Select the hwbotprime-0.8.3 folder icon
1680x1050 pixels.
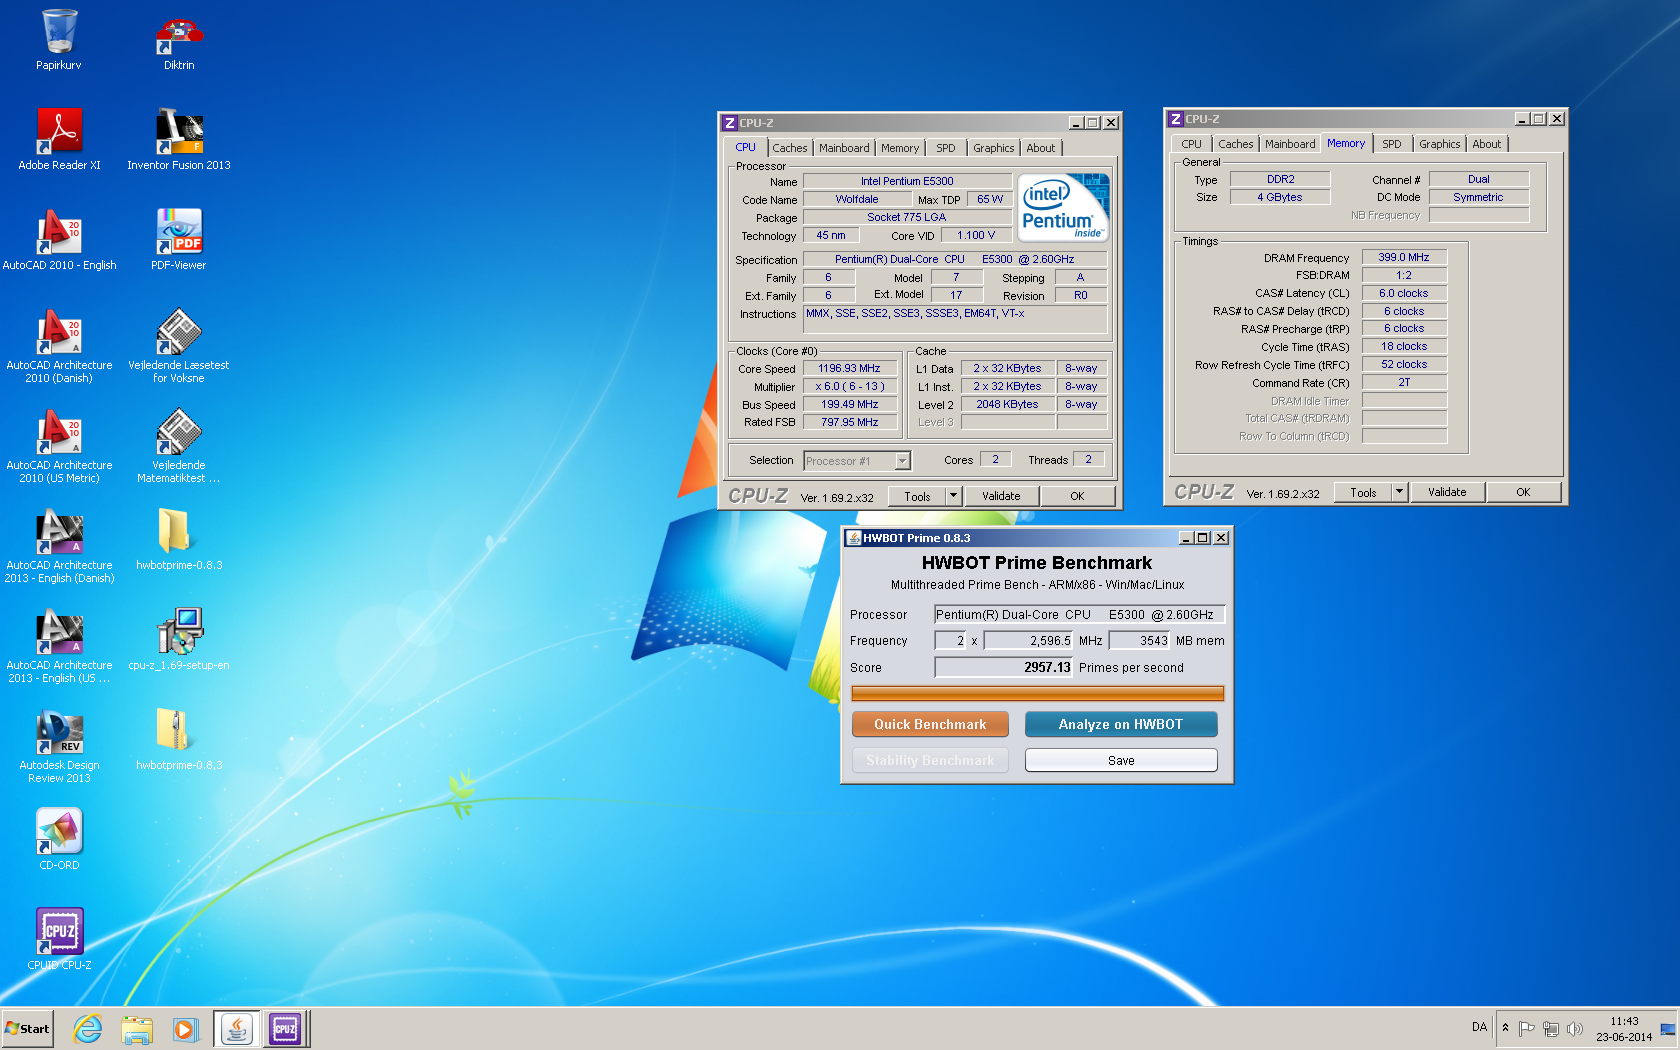[179, 540]
